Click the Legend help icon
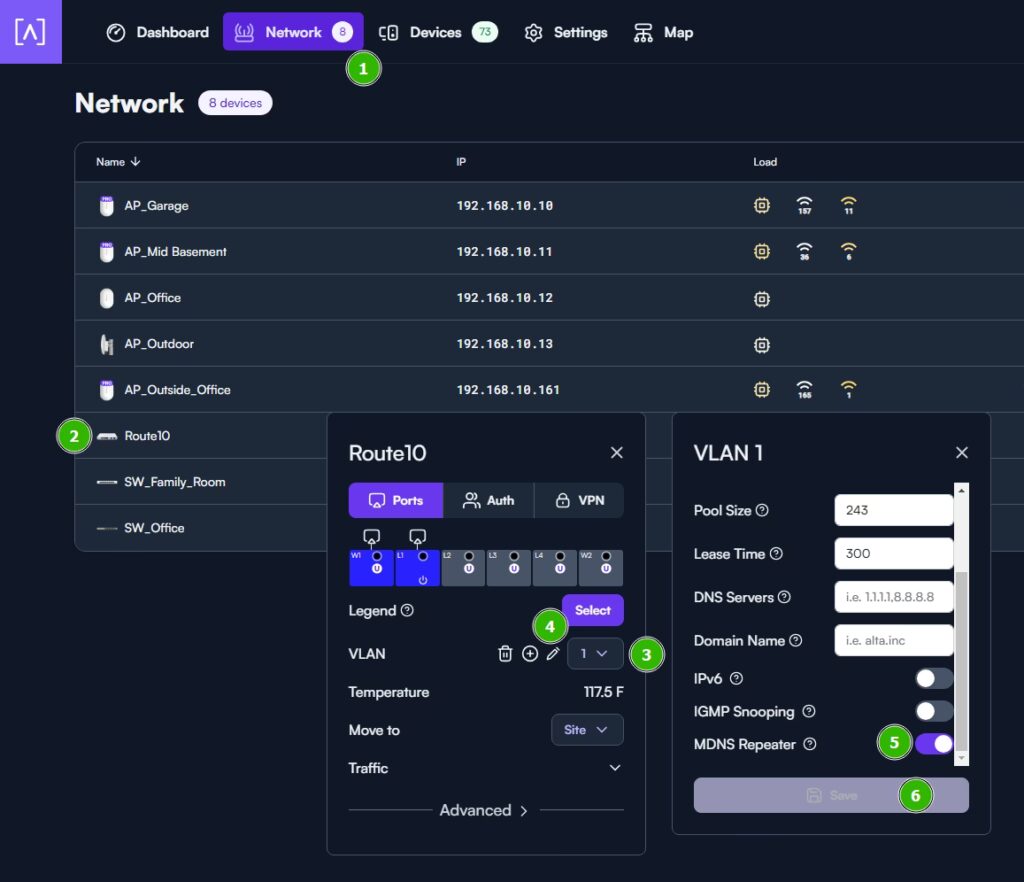Viewport: 1024px width, 882px height. click(407, 610)
